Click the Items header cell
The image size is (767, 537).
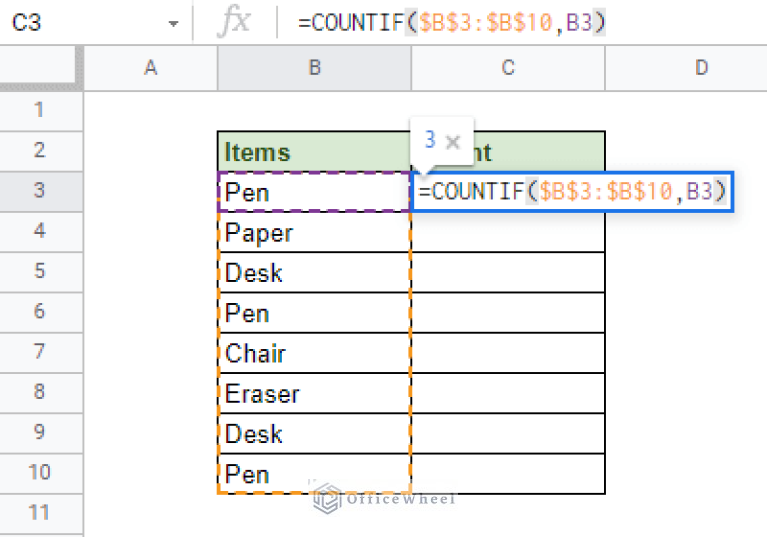(314, 152)
